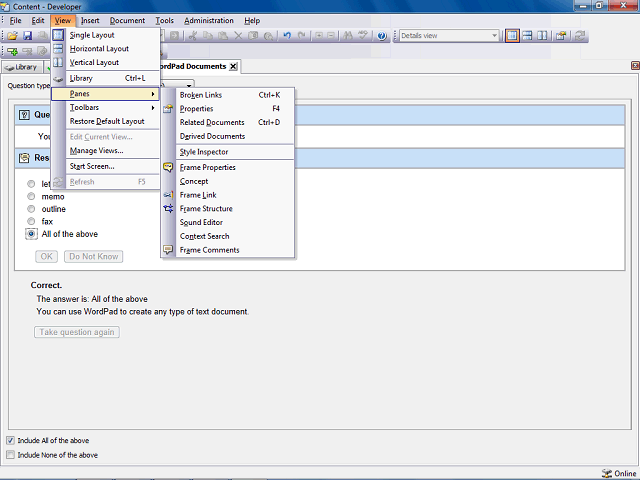Click the Find binoculars toolbar icon
640x480 pixels.
pyautogui.click(x=348, y=36)
